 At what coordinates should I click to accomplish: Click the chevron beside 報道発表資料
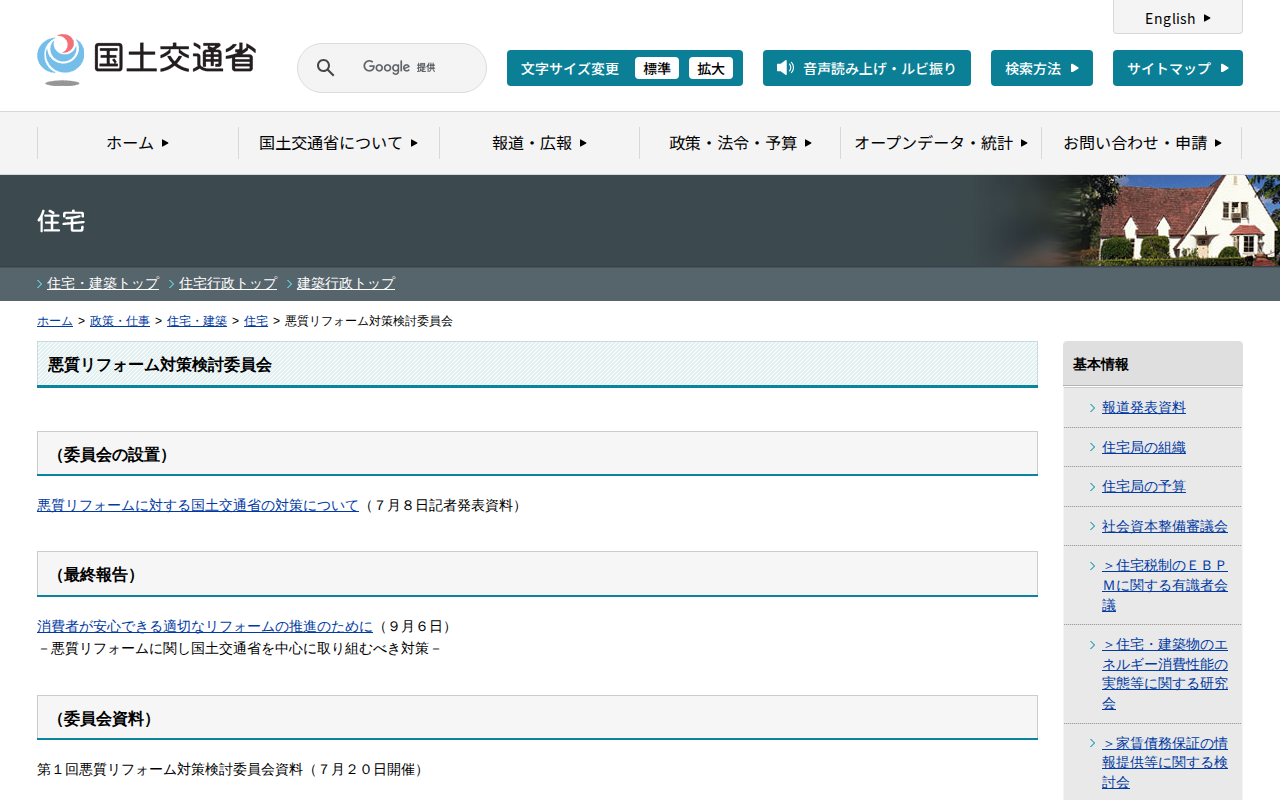pyautogui.click(x=1092, y=408)
